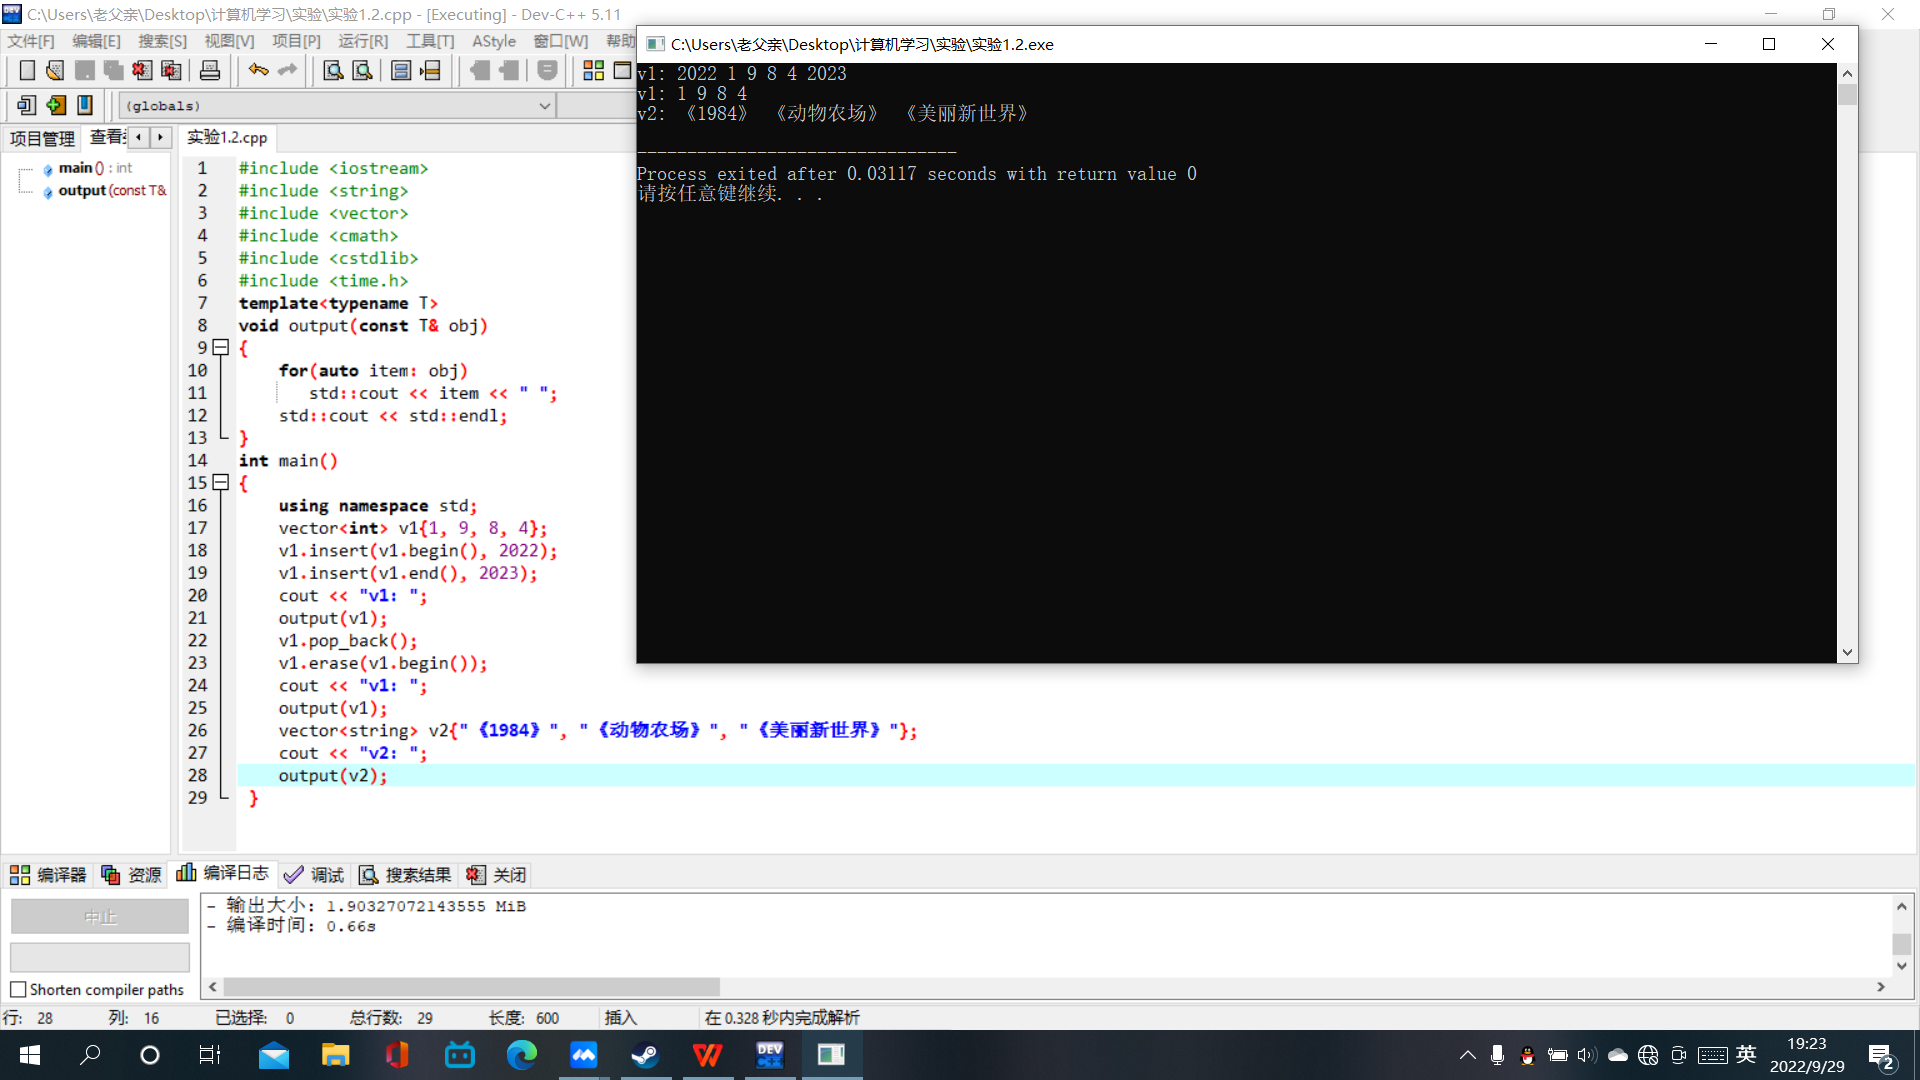Click the green plus Insert icon
Screen dimensions: 1920x1080
coord(56,105)
